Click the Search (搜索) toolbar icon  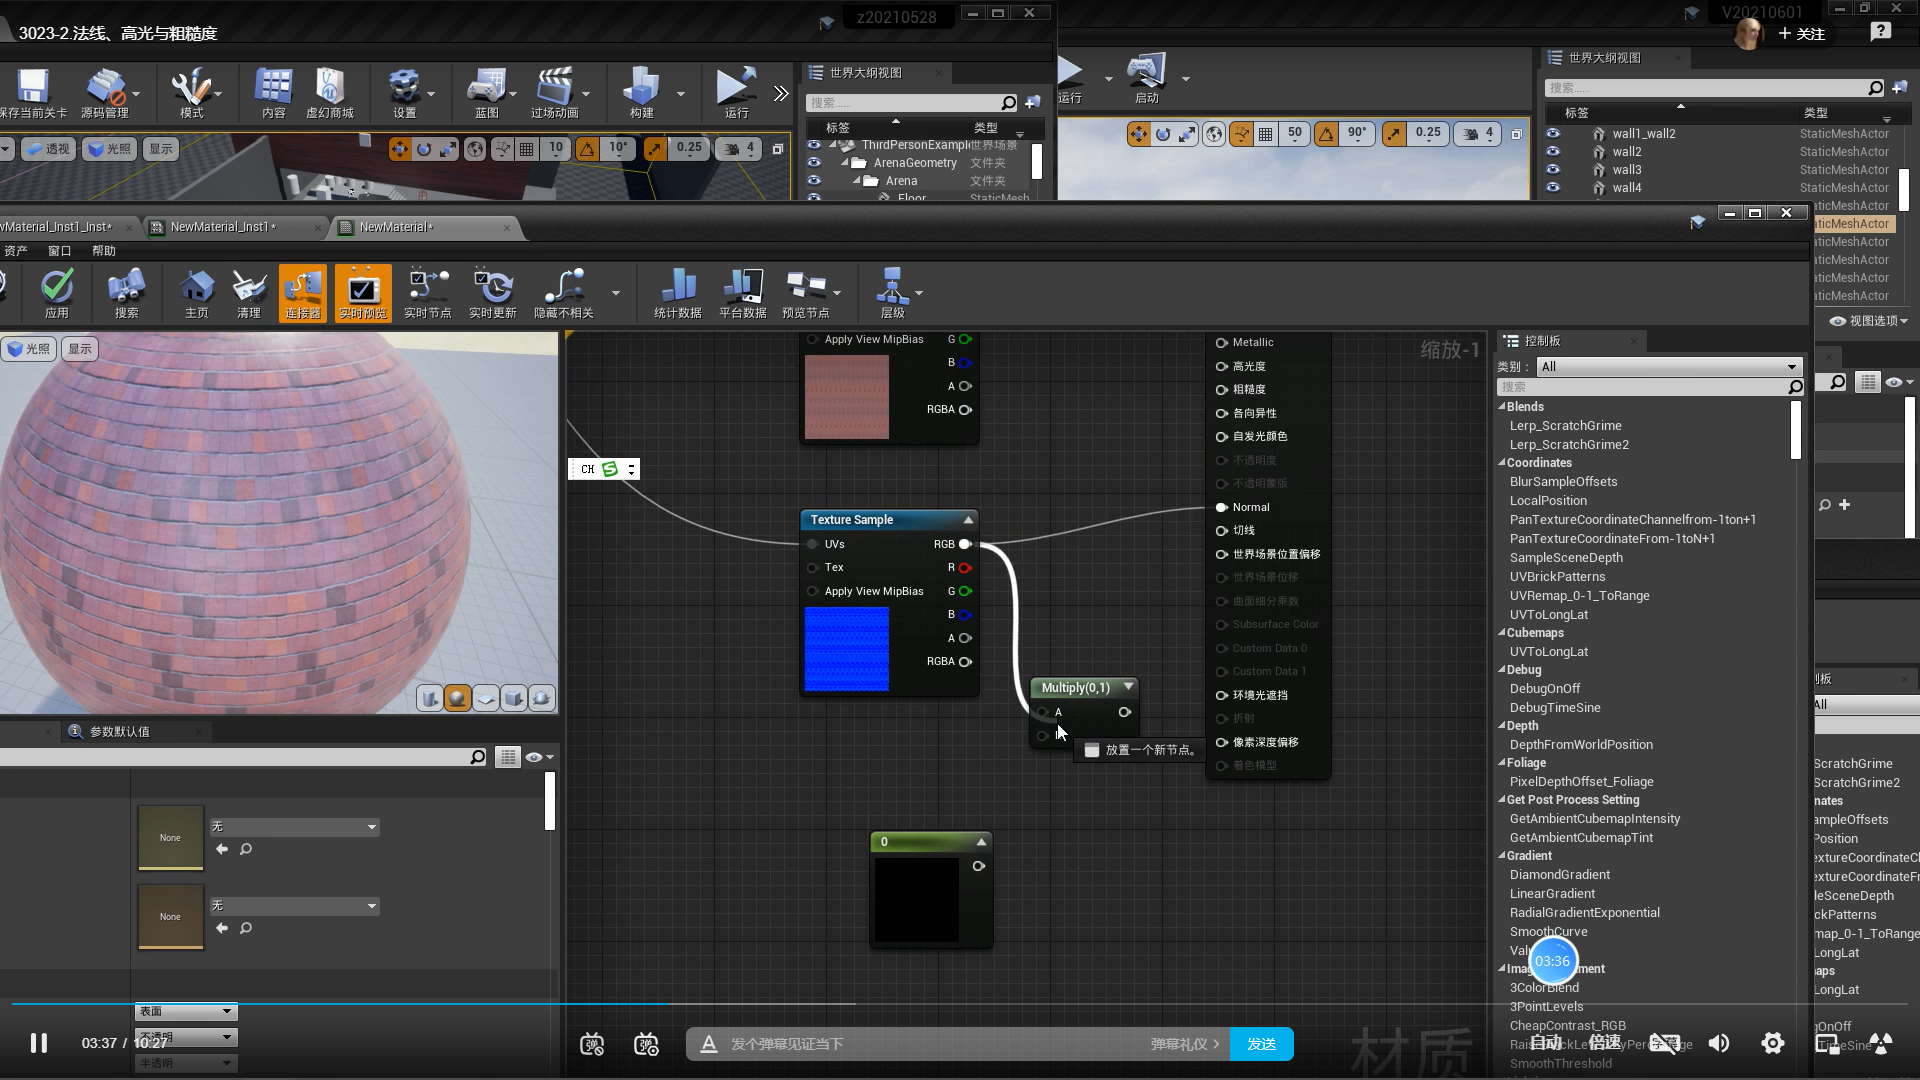click(126, 293)
